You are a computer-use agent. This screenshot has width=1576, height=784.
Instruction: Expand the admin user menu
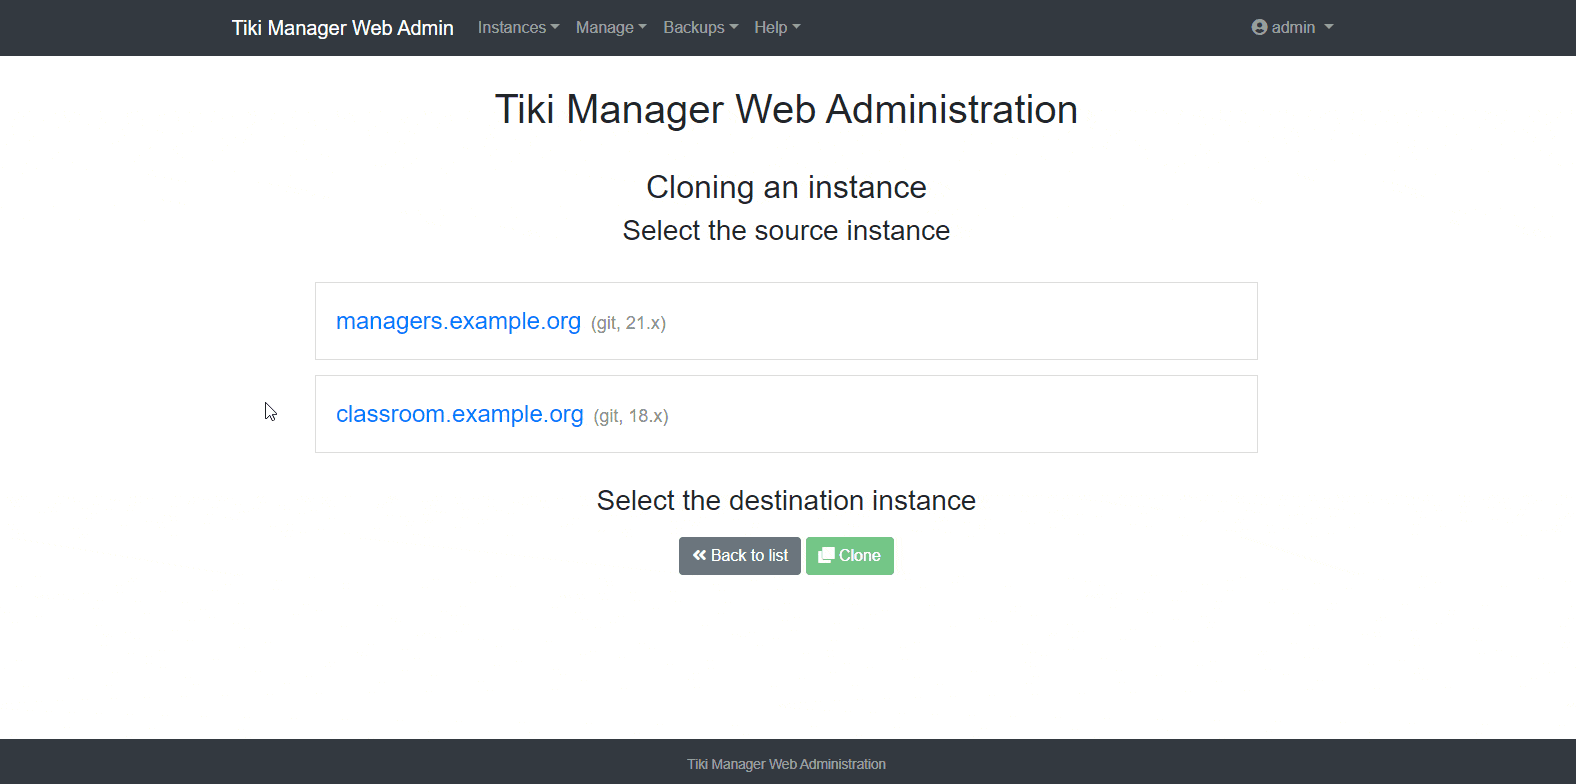[x=1292, y=28]
